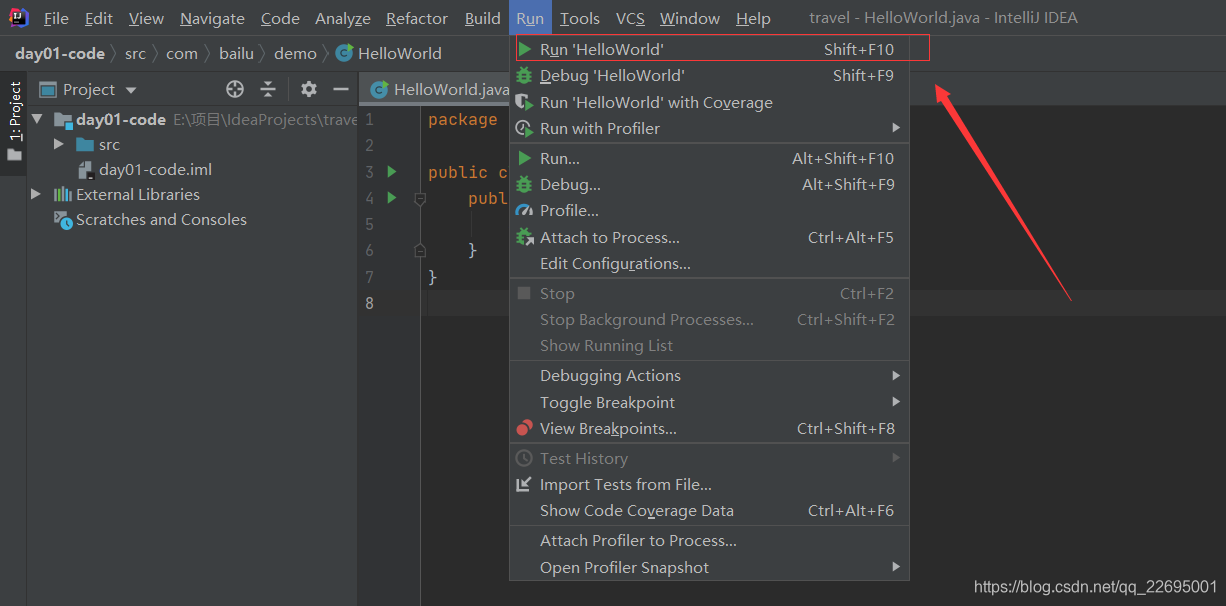Open the Debugging Actions submenu arrow
Screen dimensions: 1226x606
896,375
